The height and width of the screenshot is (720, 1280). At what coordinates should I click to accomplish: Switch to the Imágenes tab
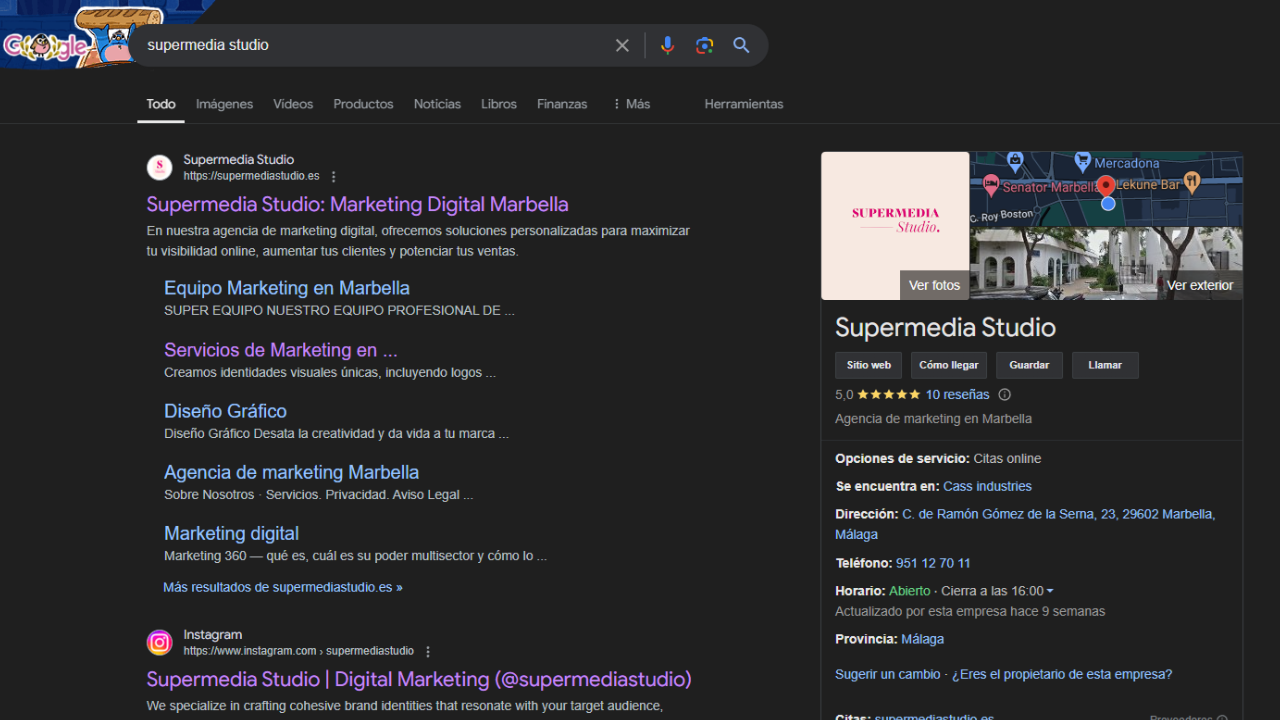pyautogui.click(x=224, y=104)
